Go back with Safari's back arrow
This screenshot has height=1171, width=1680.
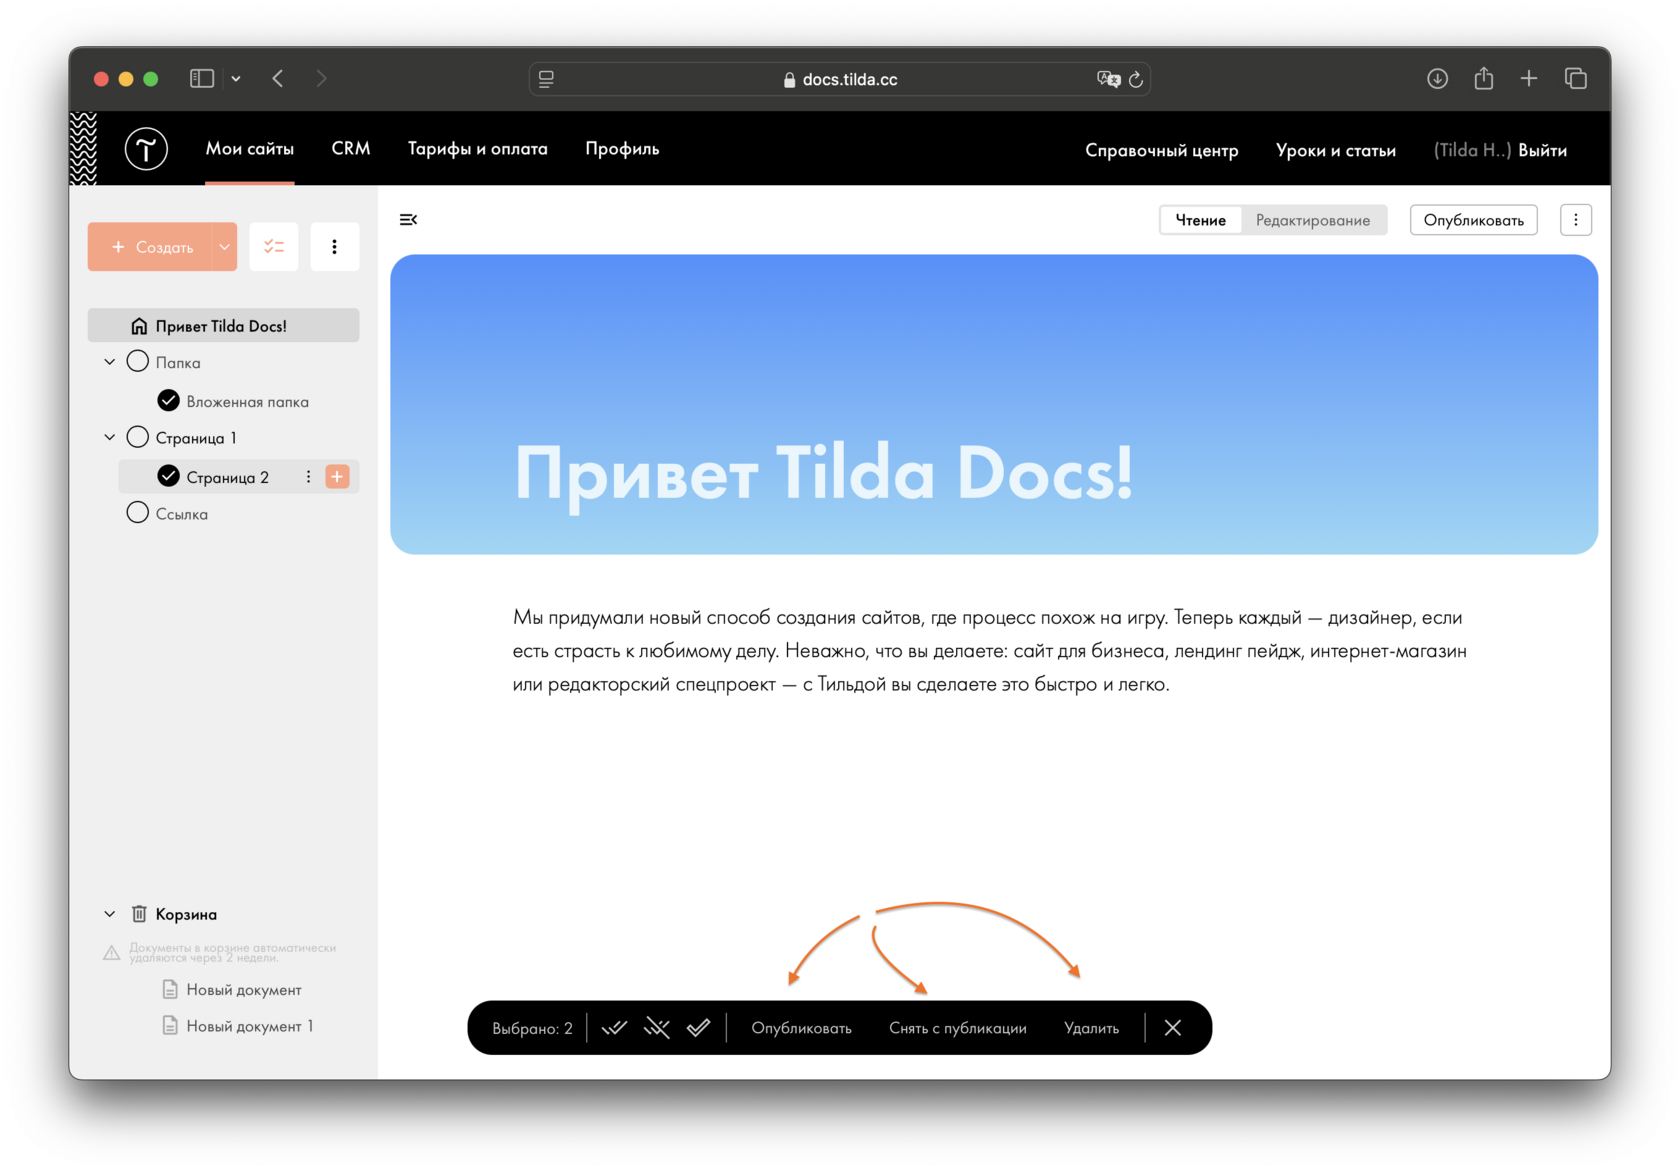[278, 78]
